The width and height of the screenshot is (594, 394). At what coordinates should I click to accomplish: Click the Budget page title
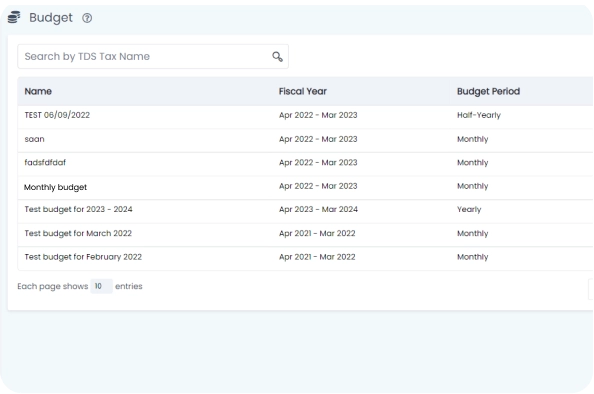pyautogui.click(x=51, y=18)
